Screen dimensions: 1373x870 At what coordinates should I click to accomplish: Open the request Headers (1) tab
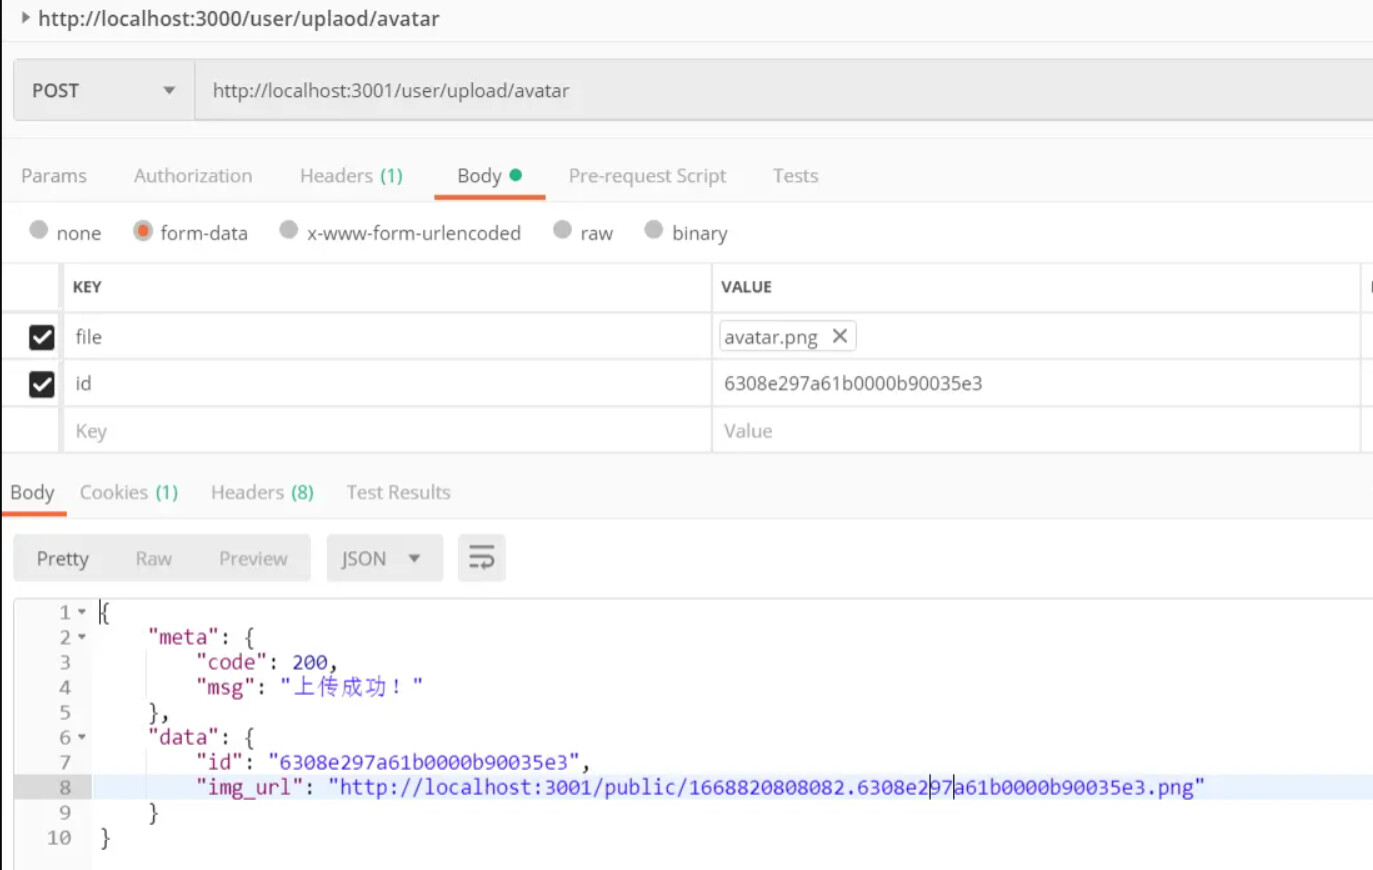tap(351, 176)
